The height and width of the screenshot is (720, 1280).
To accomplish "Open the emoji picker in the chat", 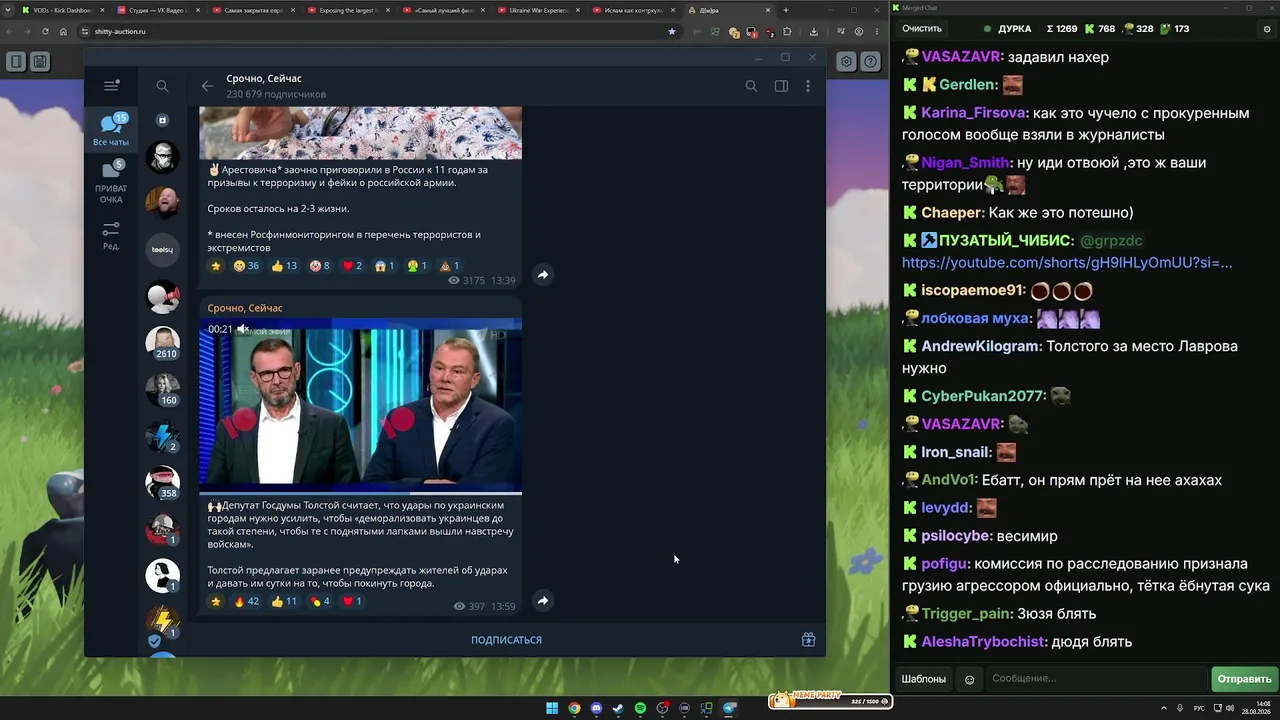I will (x=969, y=680).
